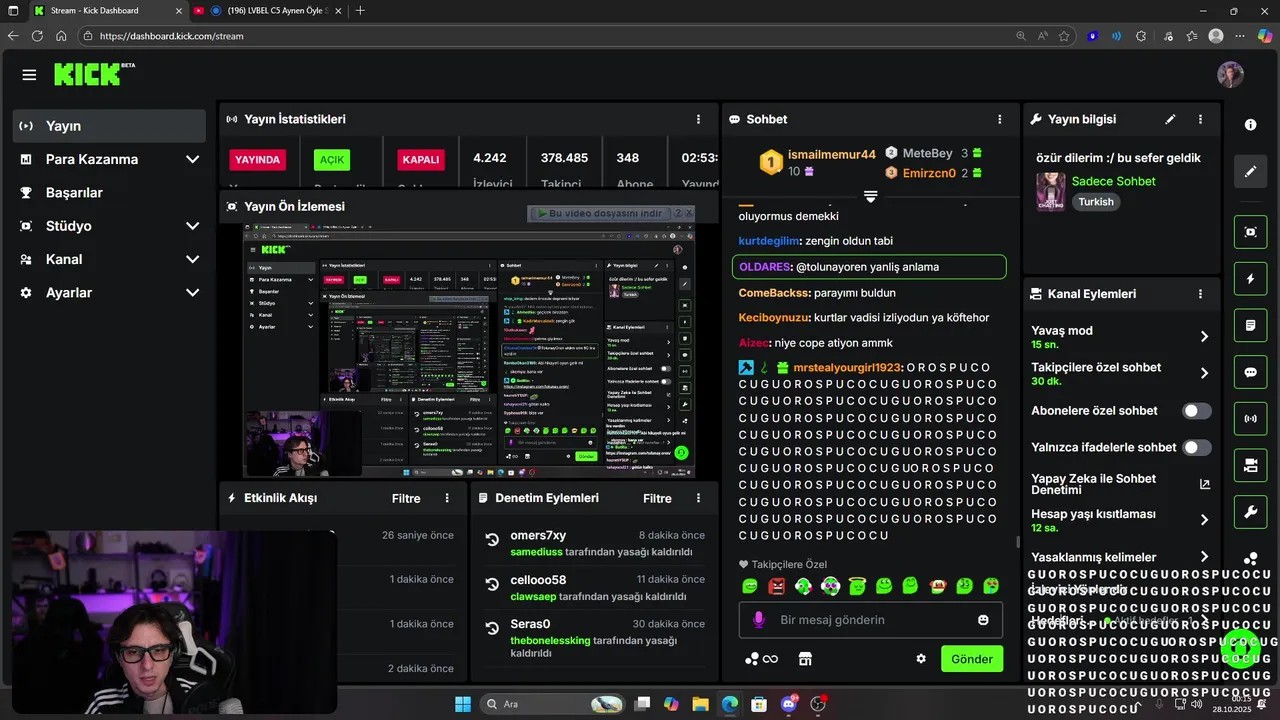Screen dimensions: 1280x720
Task: Expand the Kanal sidebar section
Action: 192,259
